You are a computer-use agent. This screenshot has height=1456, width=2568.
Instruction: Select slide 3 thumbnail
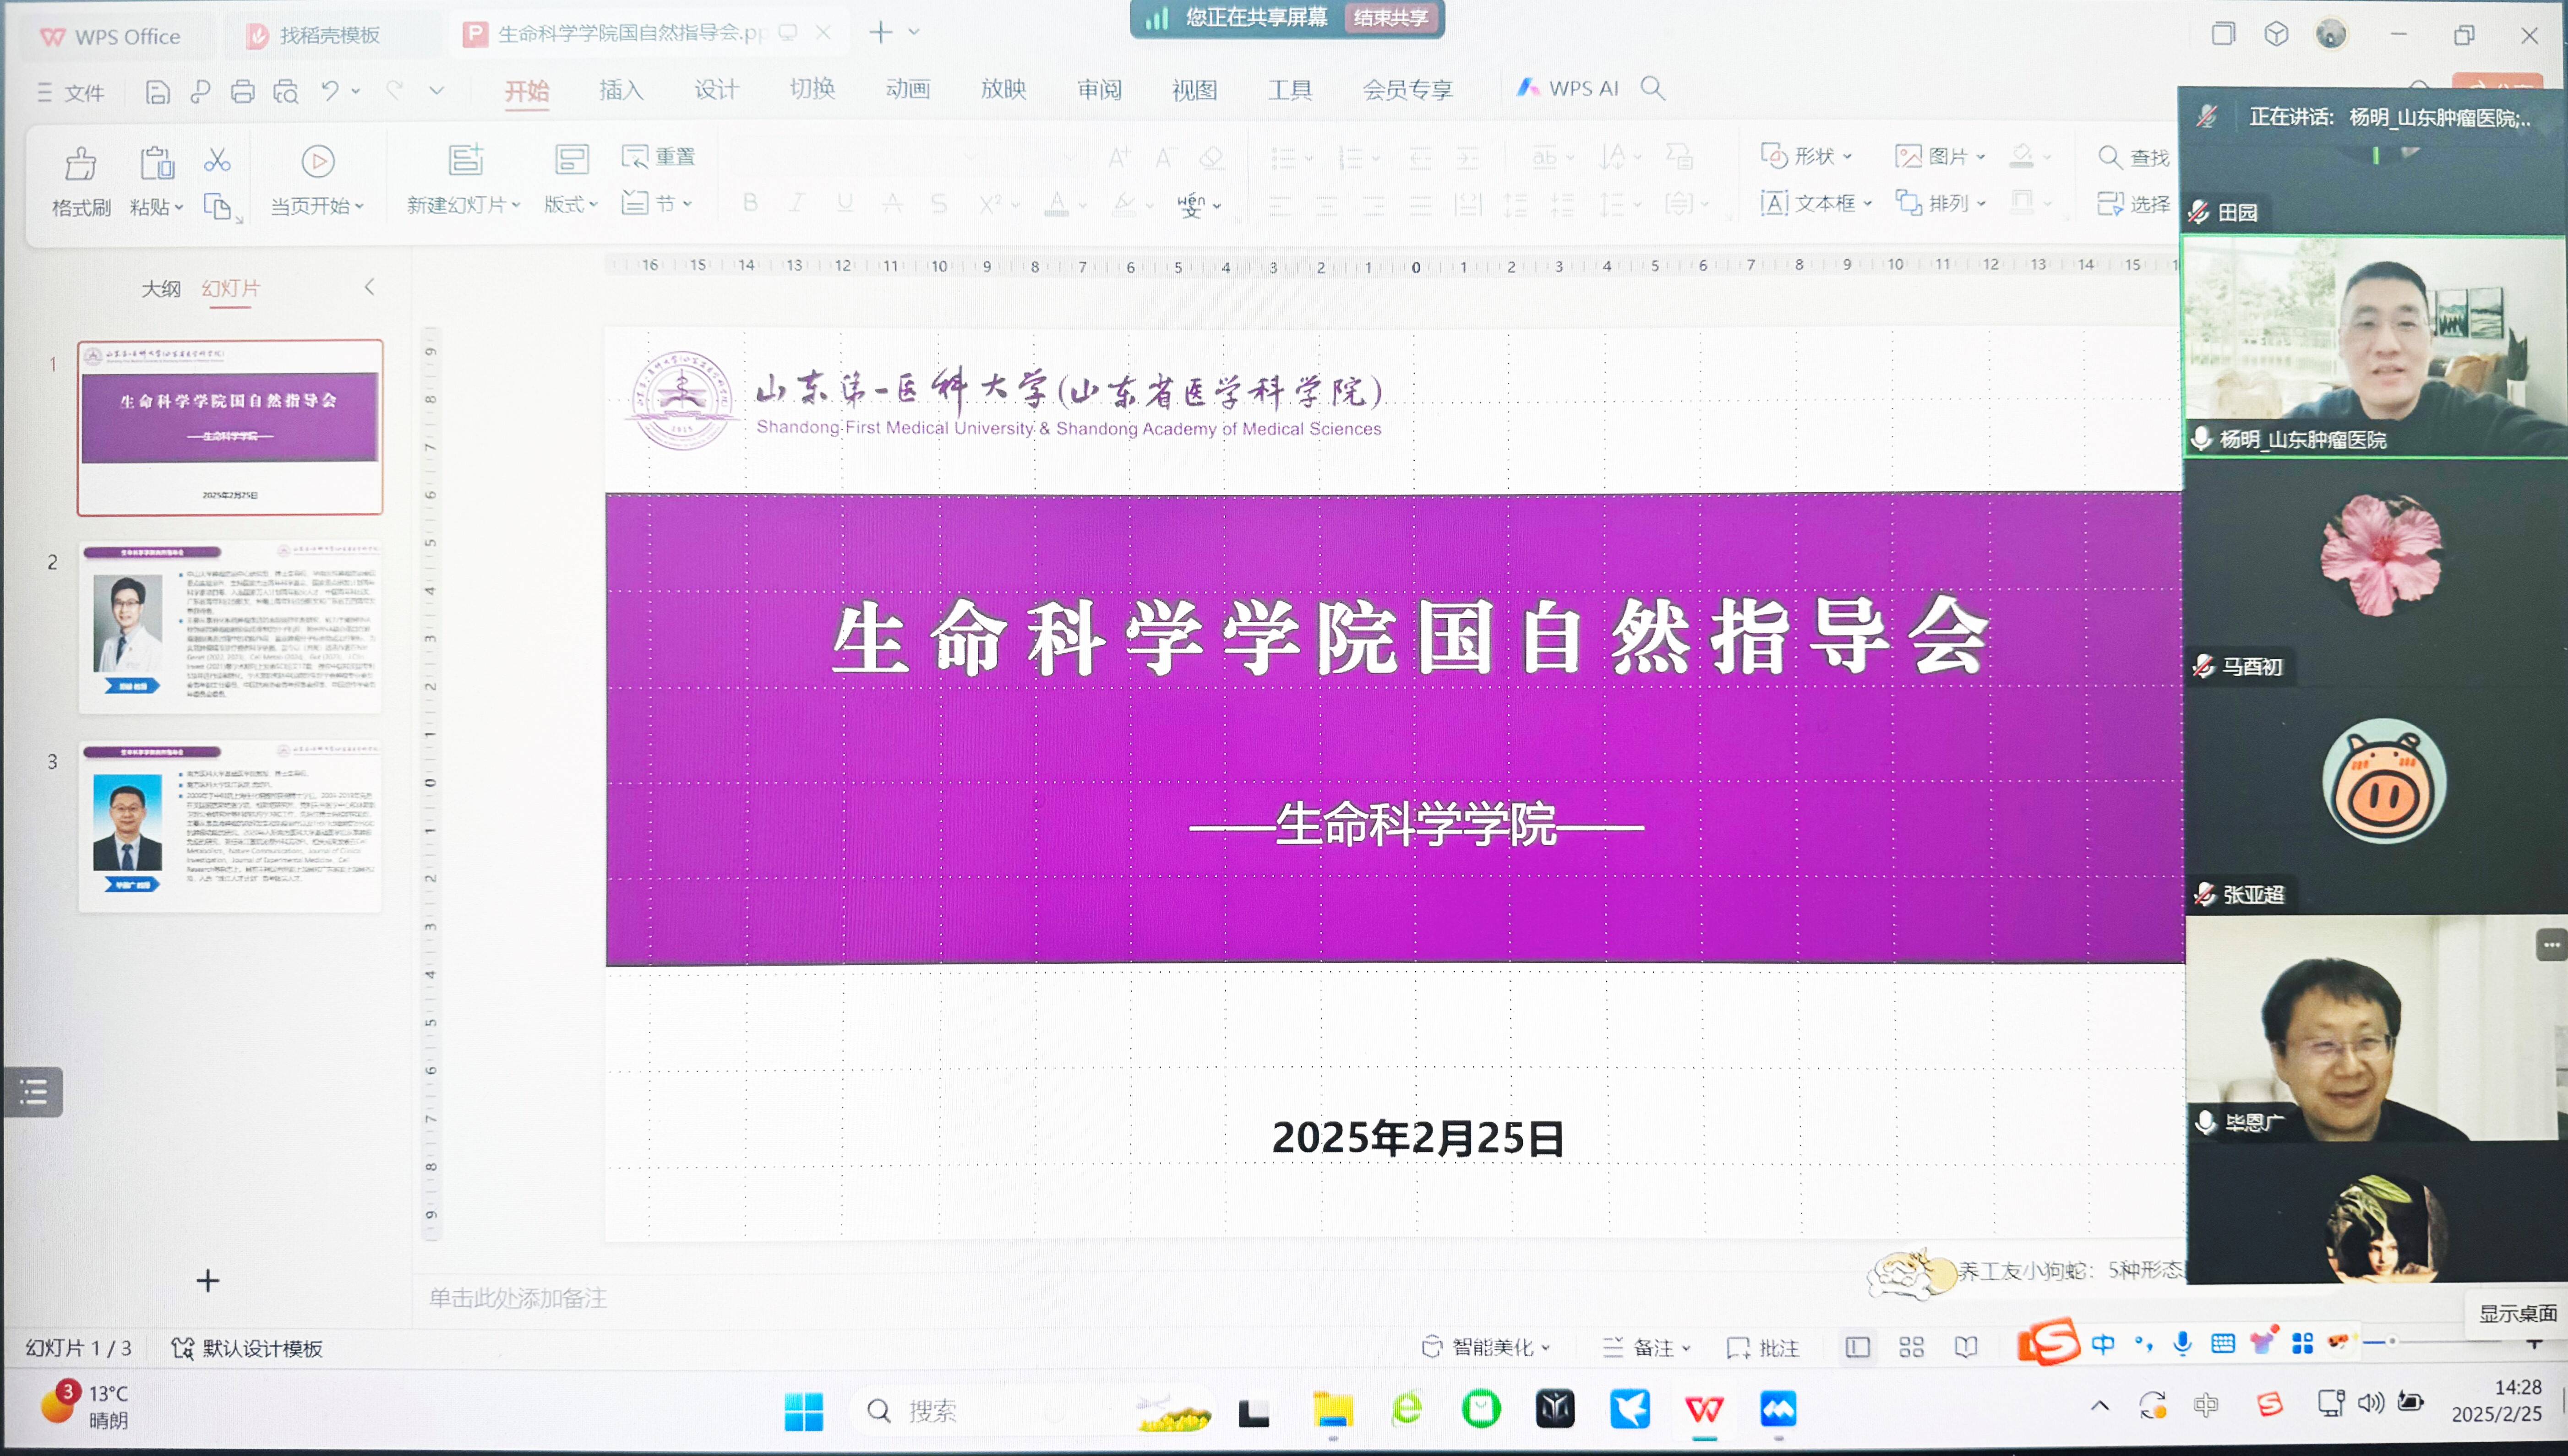(230, 826)
